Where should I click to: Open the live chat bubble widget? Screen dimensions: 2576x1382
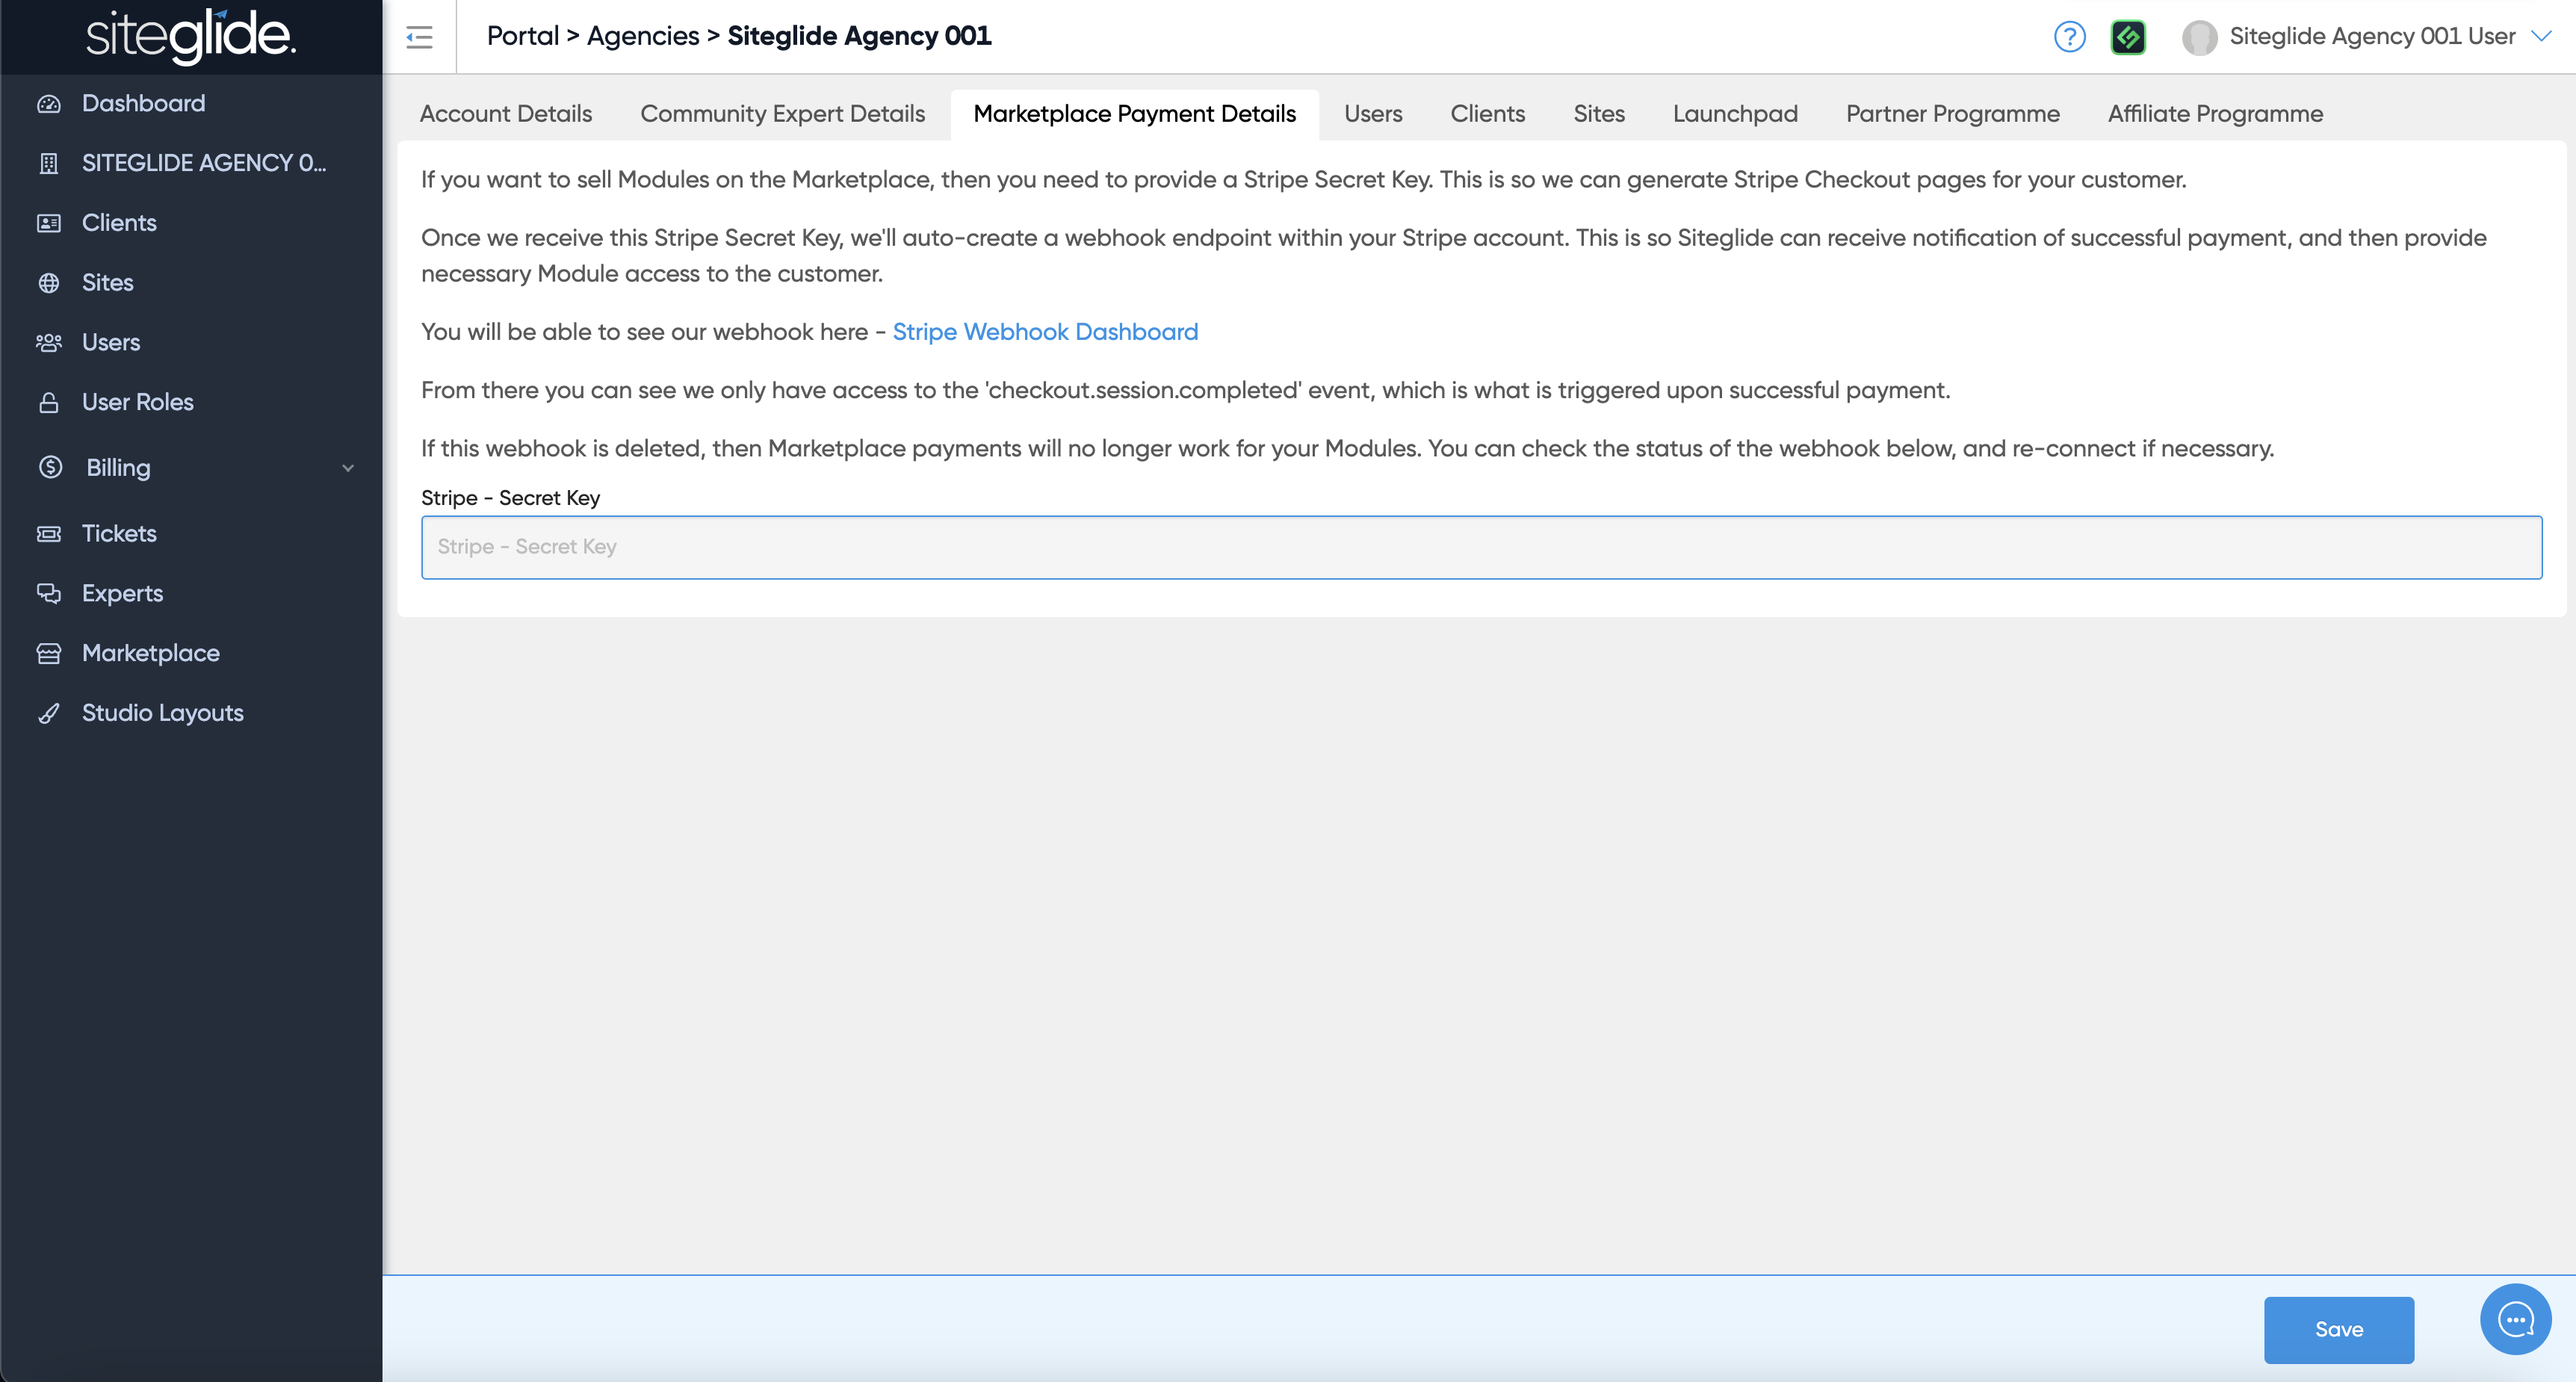click(2515, 1319)
